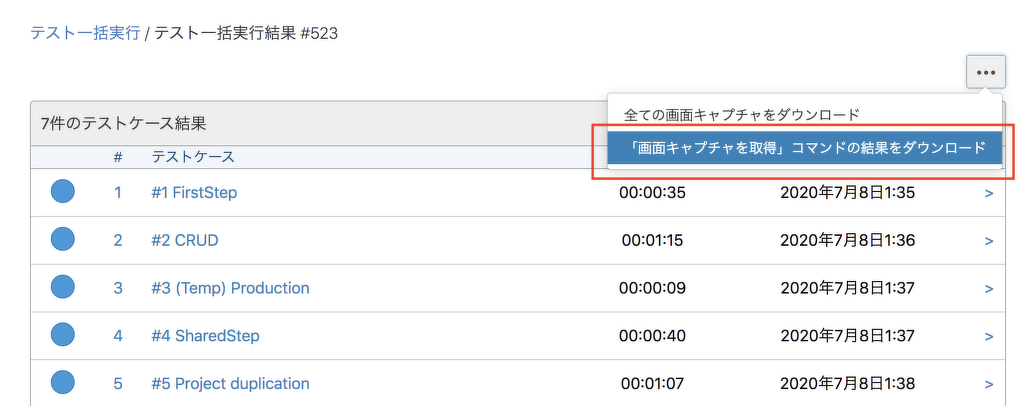Open the #1 FirstStep test case link

194,192
